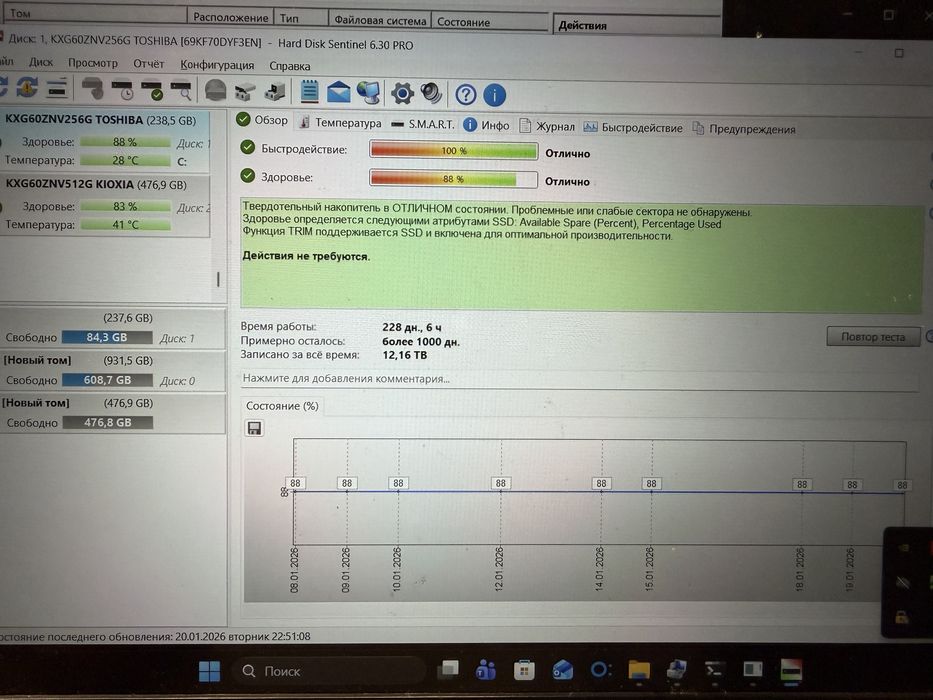This screenshot has width=933, height=700.
Task: Open the Конфигурация menu
Action: [217, 65]
